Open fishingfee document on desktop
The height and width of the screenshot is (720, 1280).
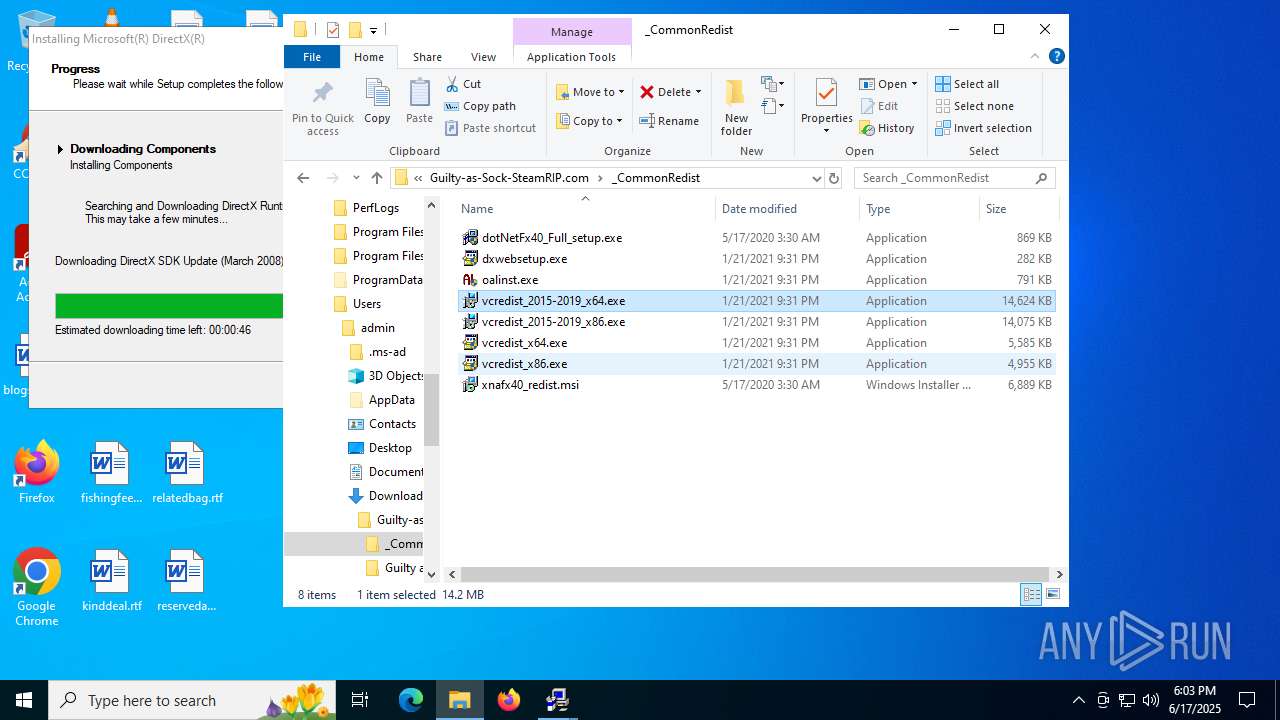(x=111, y=474)
